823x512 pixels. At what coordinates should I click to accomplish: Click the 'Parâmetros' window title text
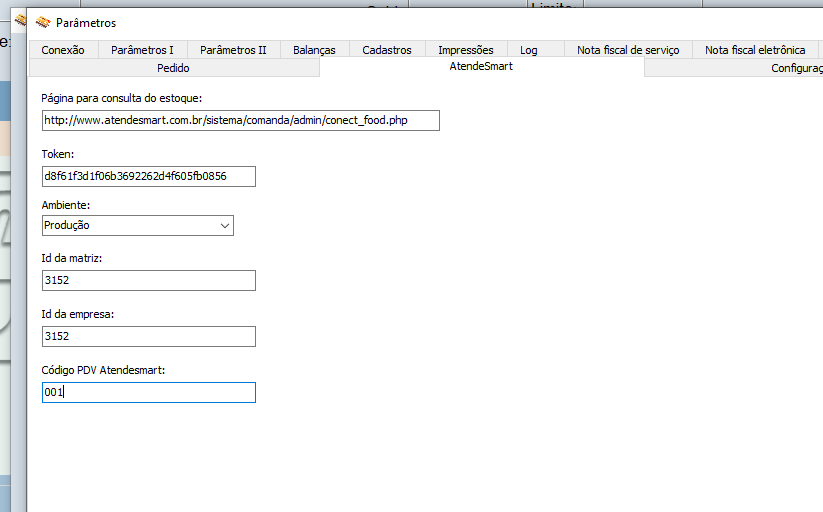[x=86, y=23]
